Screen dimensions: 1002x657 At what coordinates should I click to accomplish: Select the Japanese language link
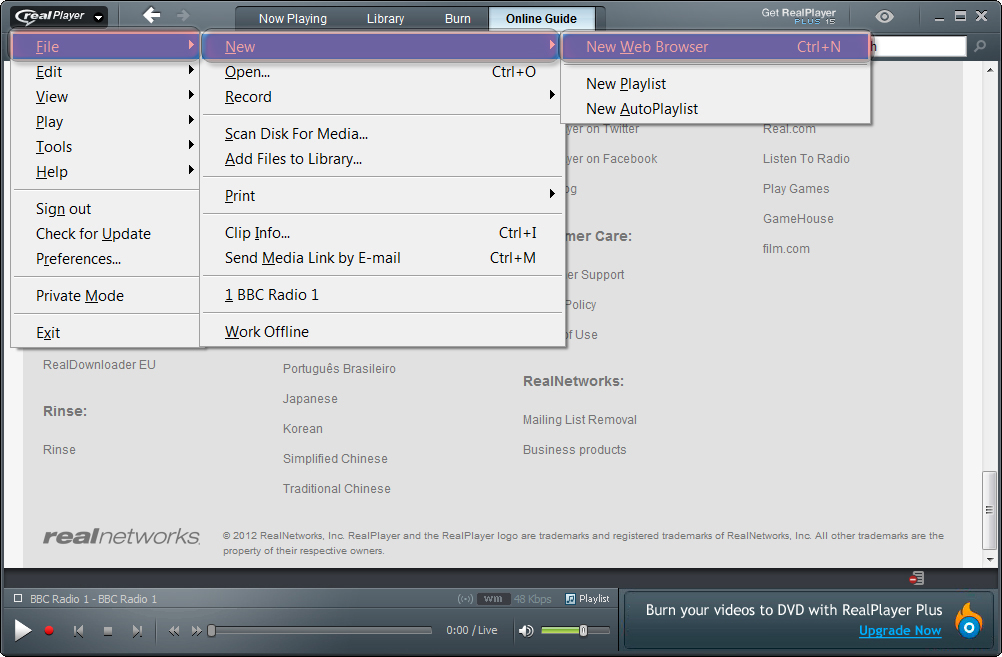click(x=310, y=398)
